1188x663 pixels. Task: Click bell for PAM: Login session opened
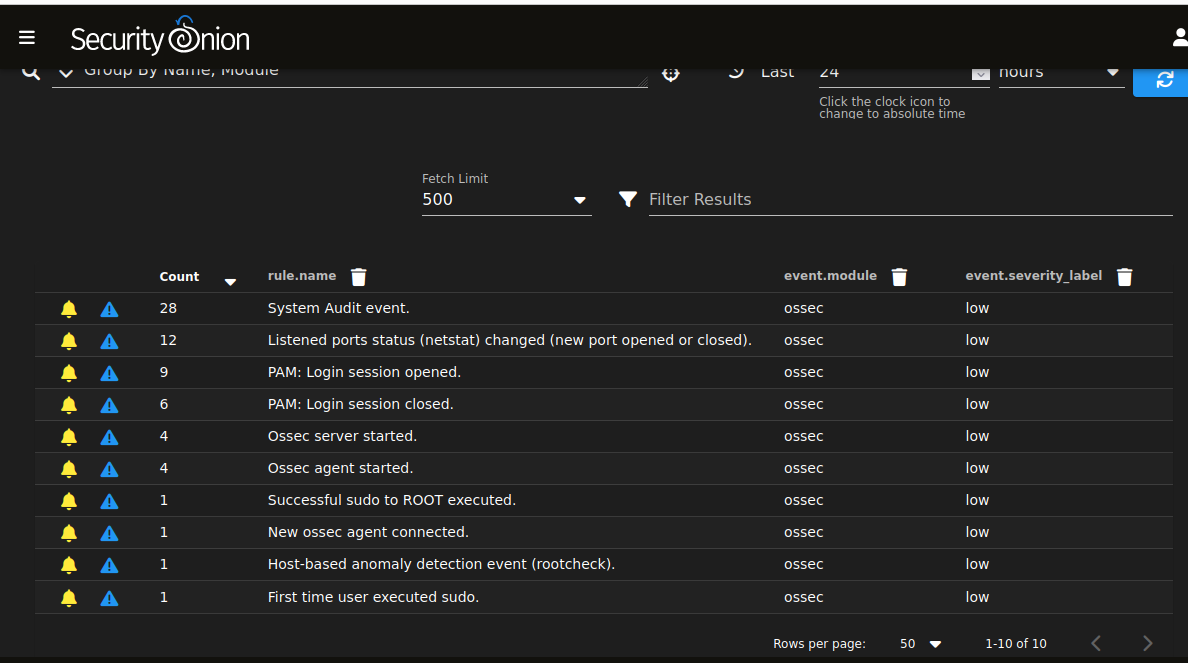click(x=69, y=373)
